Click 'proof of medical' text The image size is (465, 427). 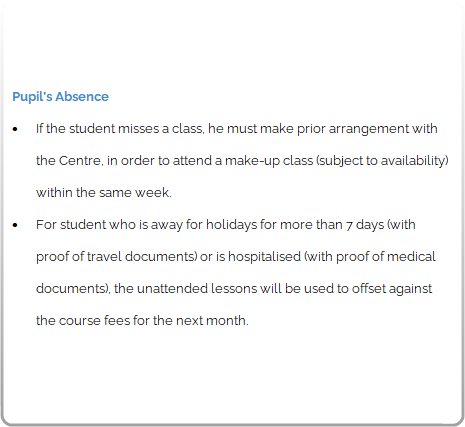coord(386,257)
